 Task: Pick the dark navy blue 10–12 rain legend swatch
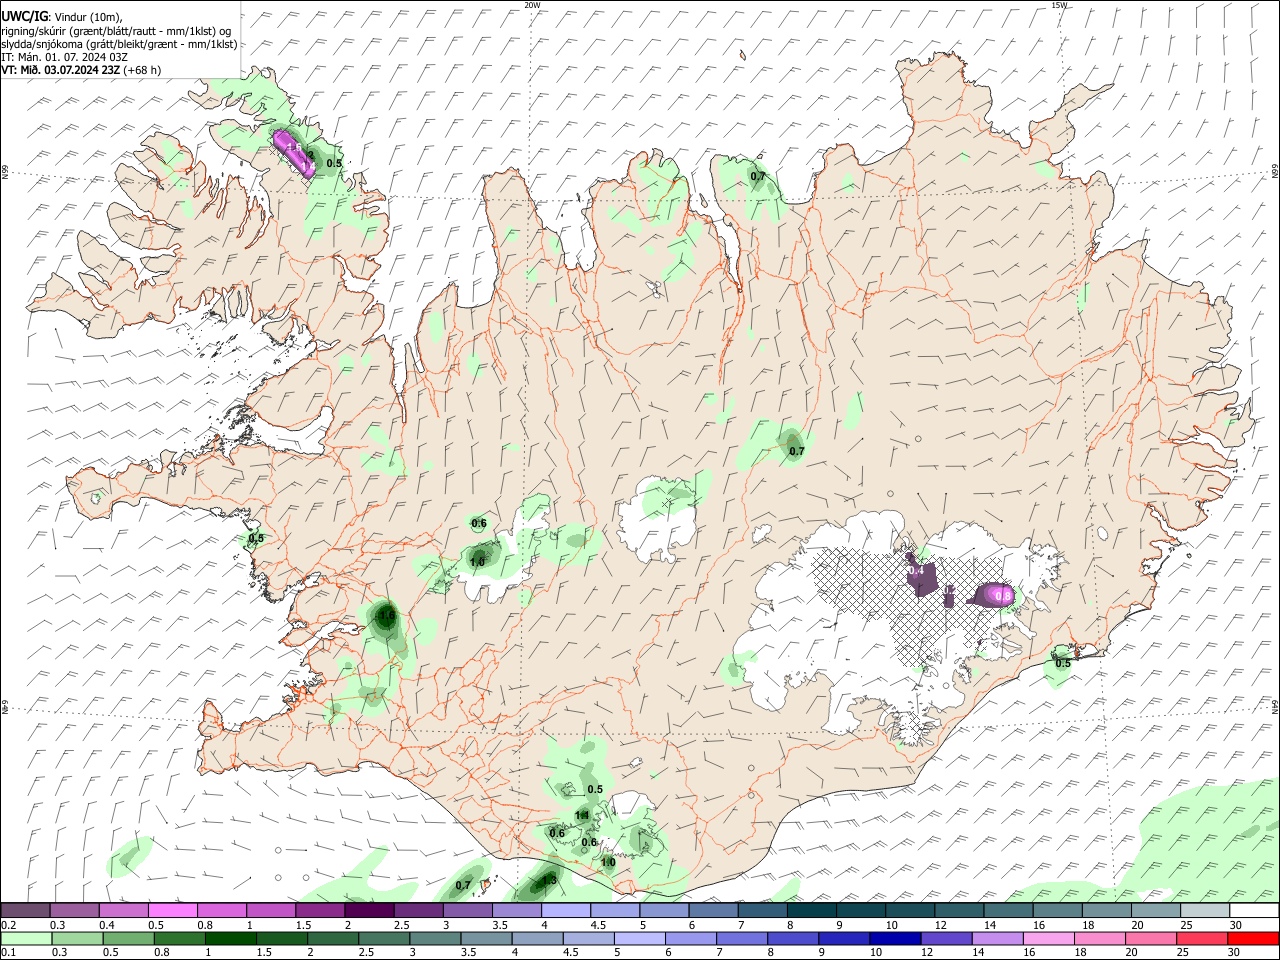pyautogui.click(x=894, y=938)
